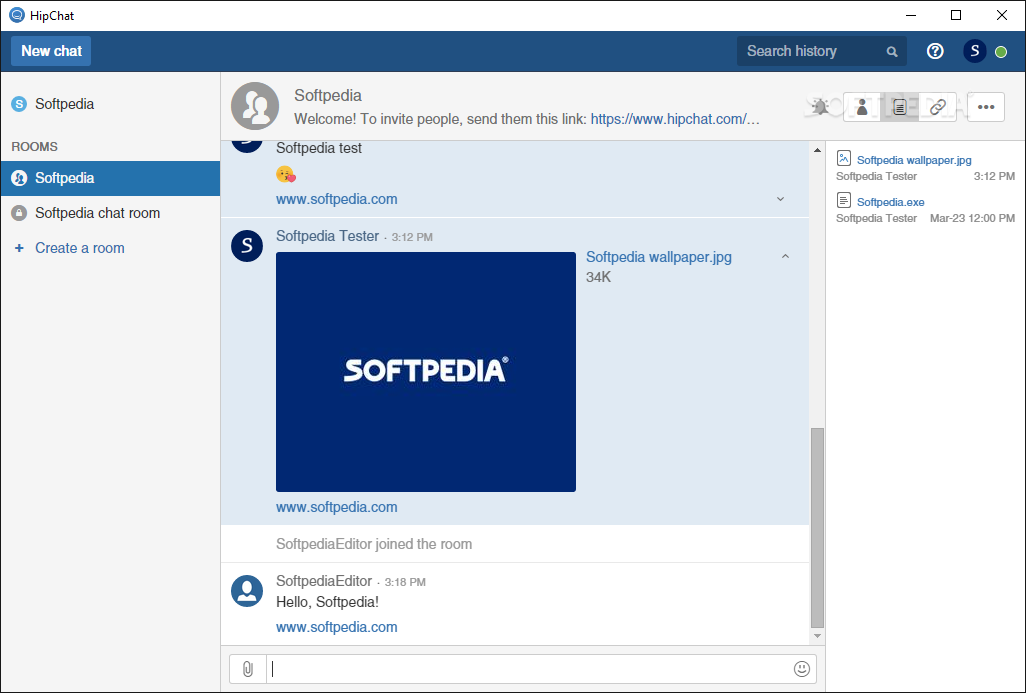1026x693 pixels.
Task: Click the ROOMS section header
Action: tap(35, 147)
